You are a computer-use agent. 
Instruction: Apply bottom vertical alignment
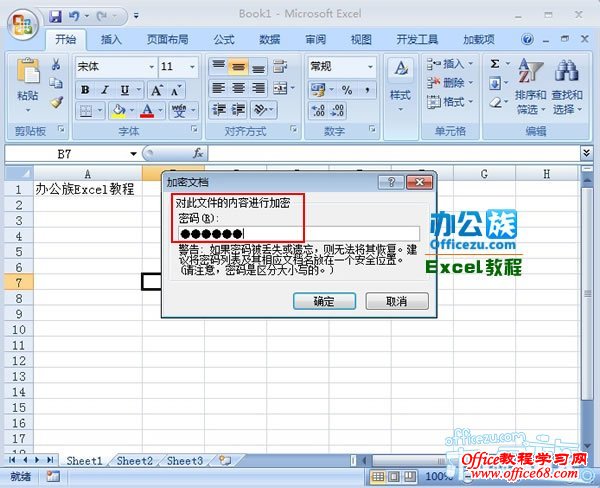pos(258,67)
